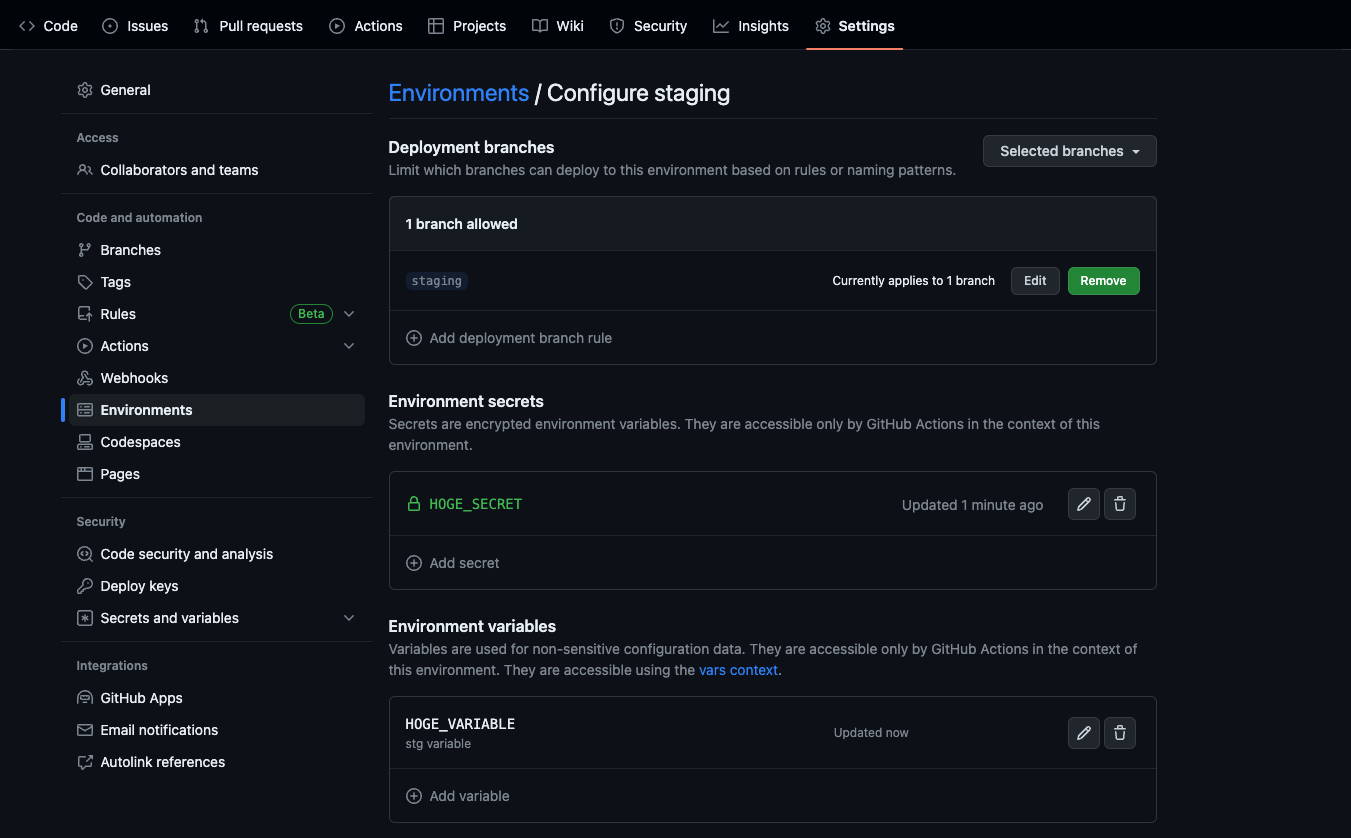The width and height of the screenshot is (1351, 838).
Task: Edit HOGE_VARIABLE using the pencil icon
Action: 1083,732
